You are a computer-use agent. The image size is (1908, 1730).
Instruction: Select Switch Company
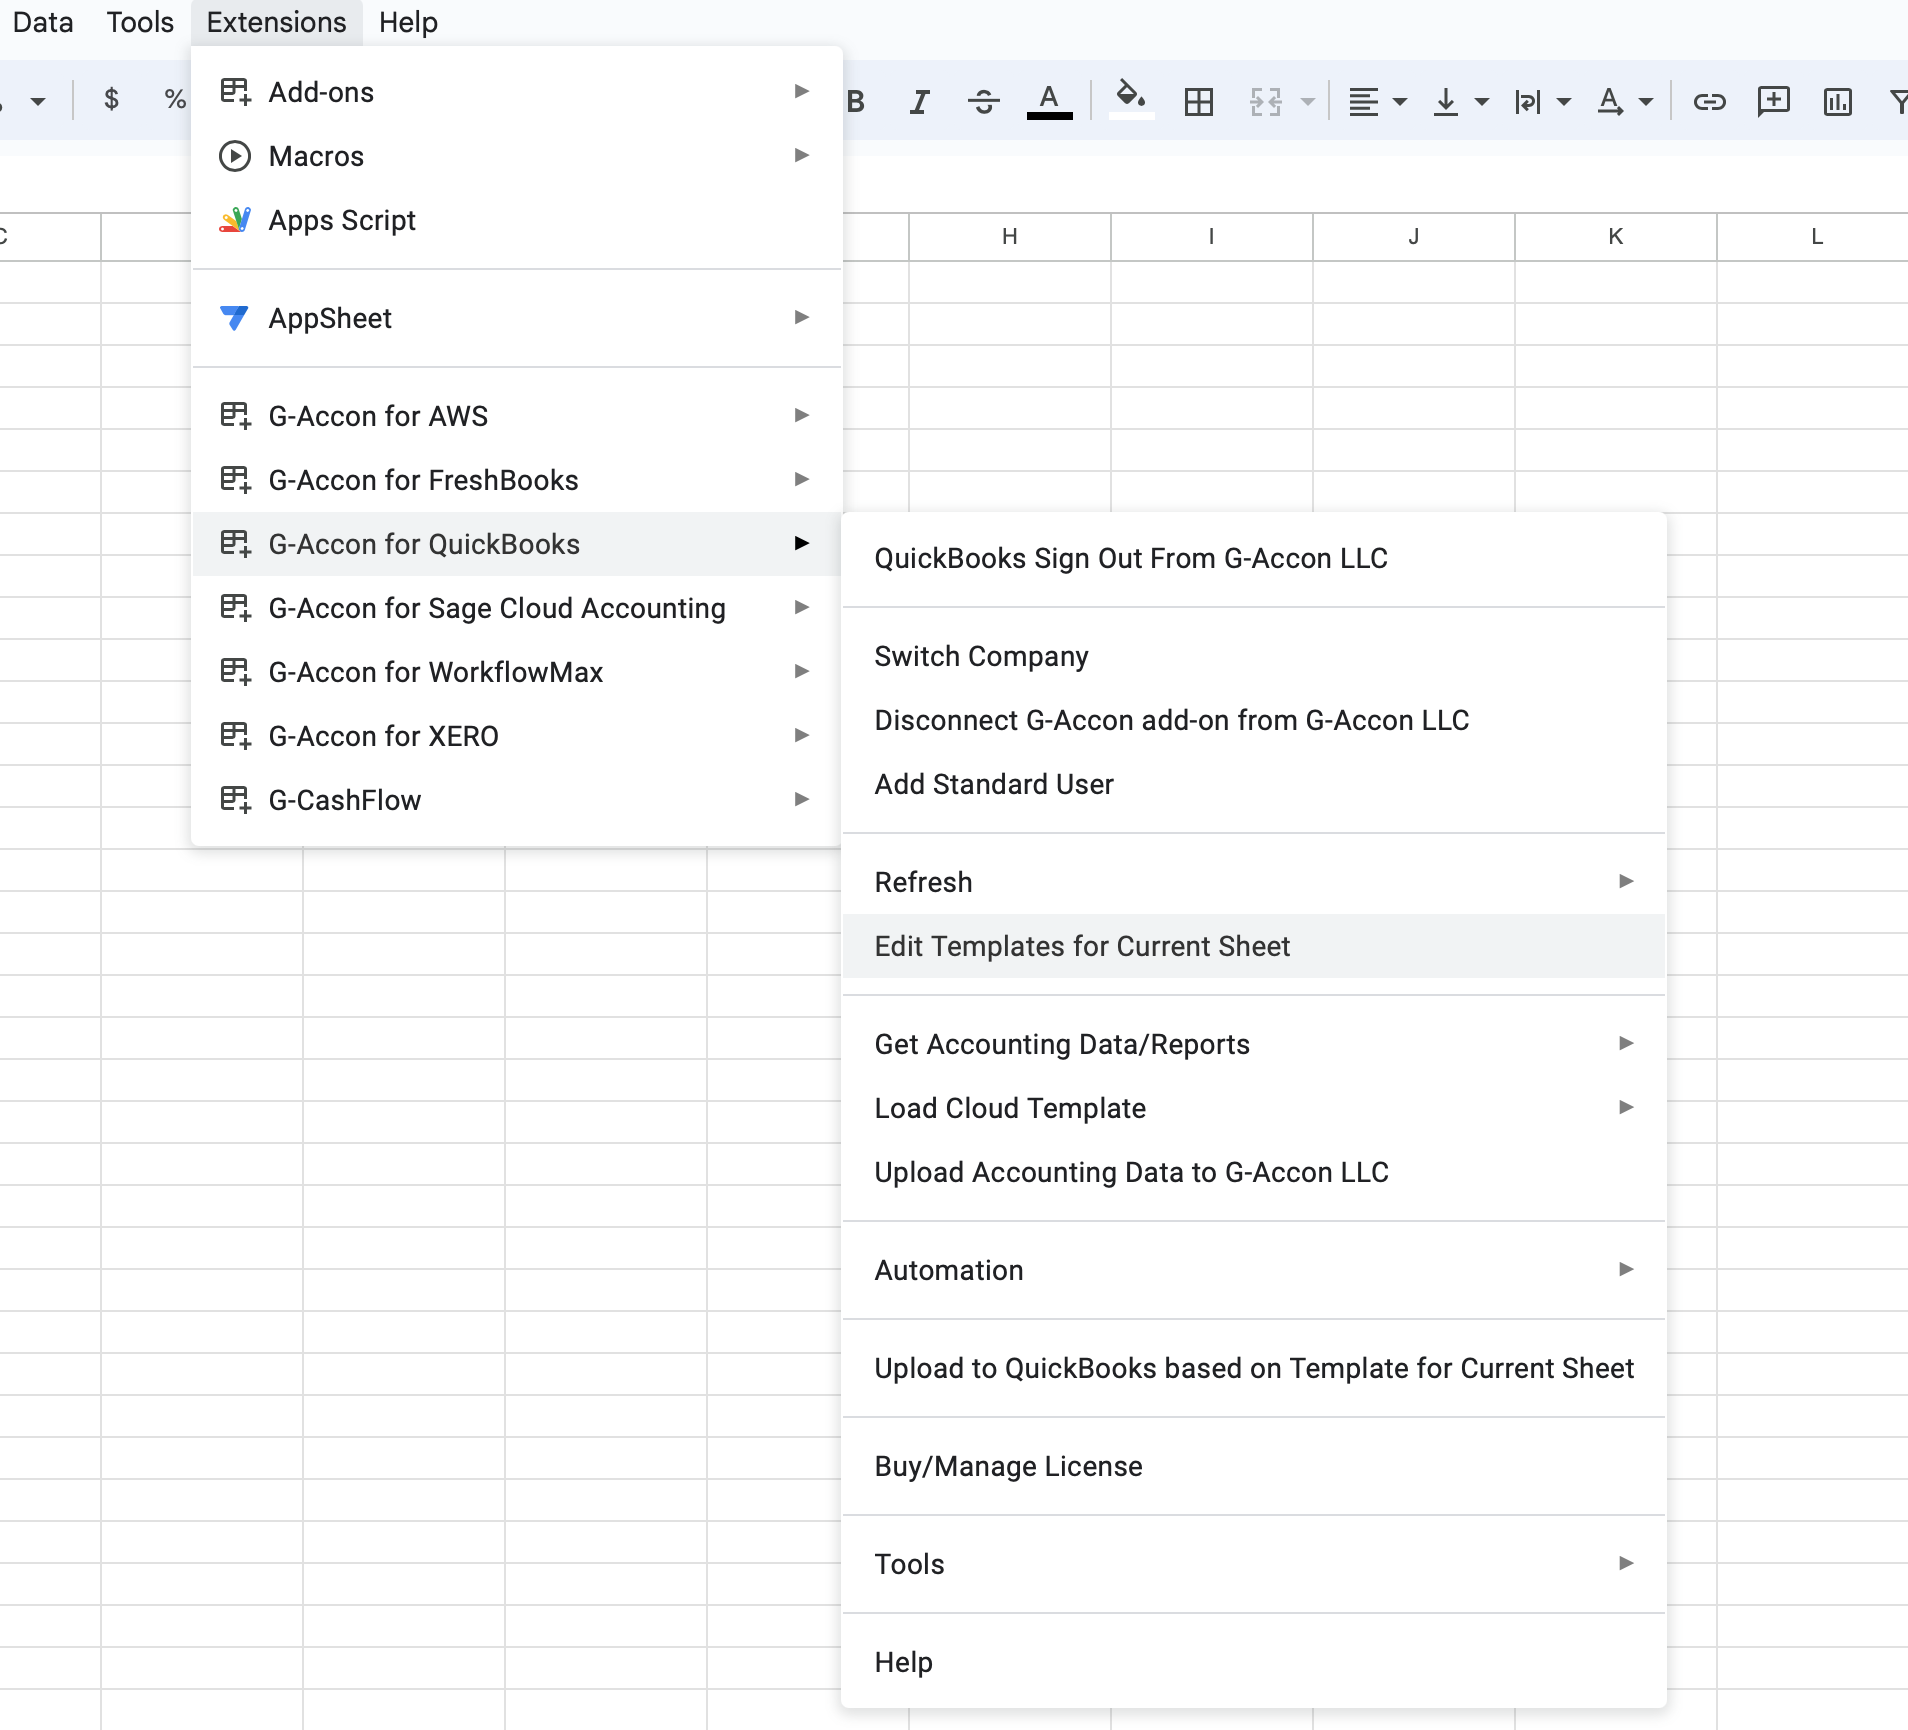pos(1254,656)
